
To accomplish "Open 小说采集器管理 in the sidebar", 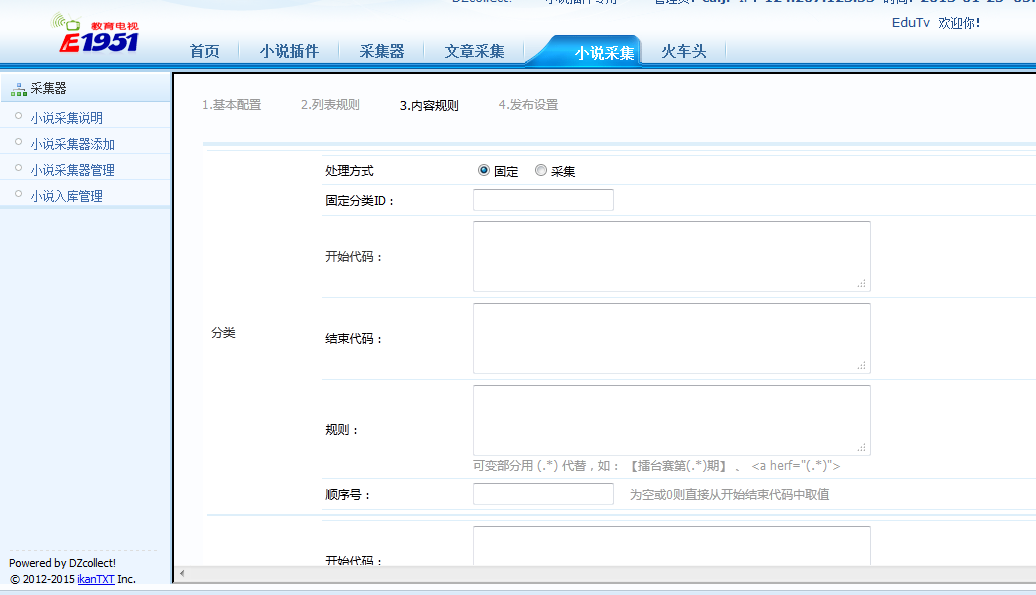I will tap(72, 170).
